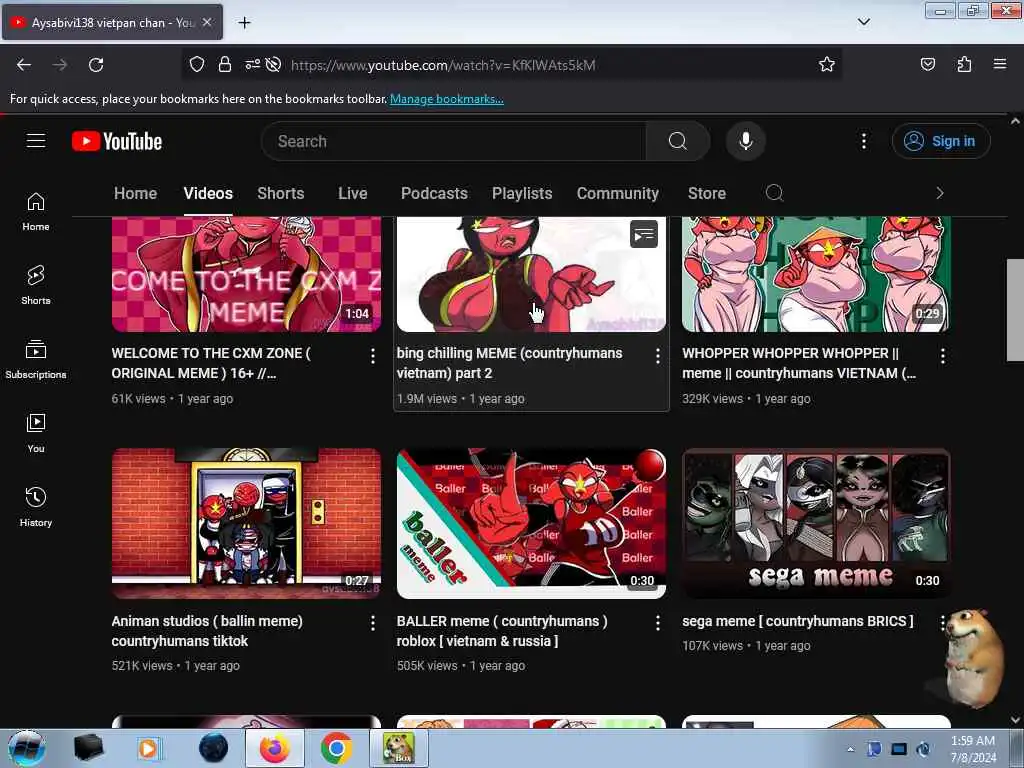Click the page vertical scrollbar thumb
The height and width of the screenshot is (768, 1024).
click(x=1015, y=310)
